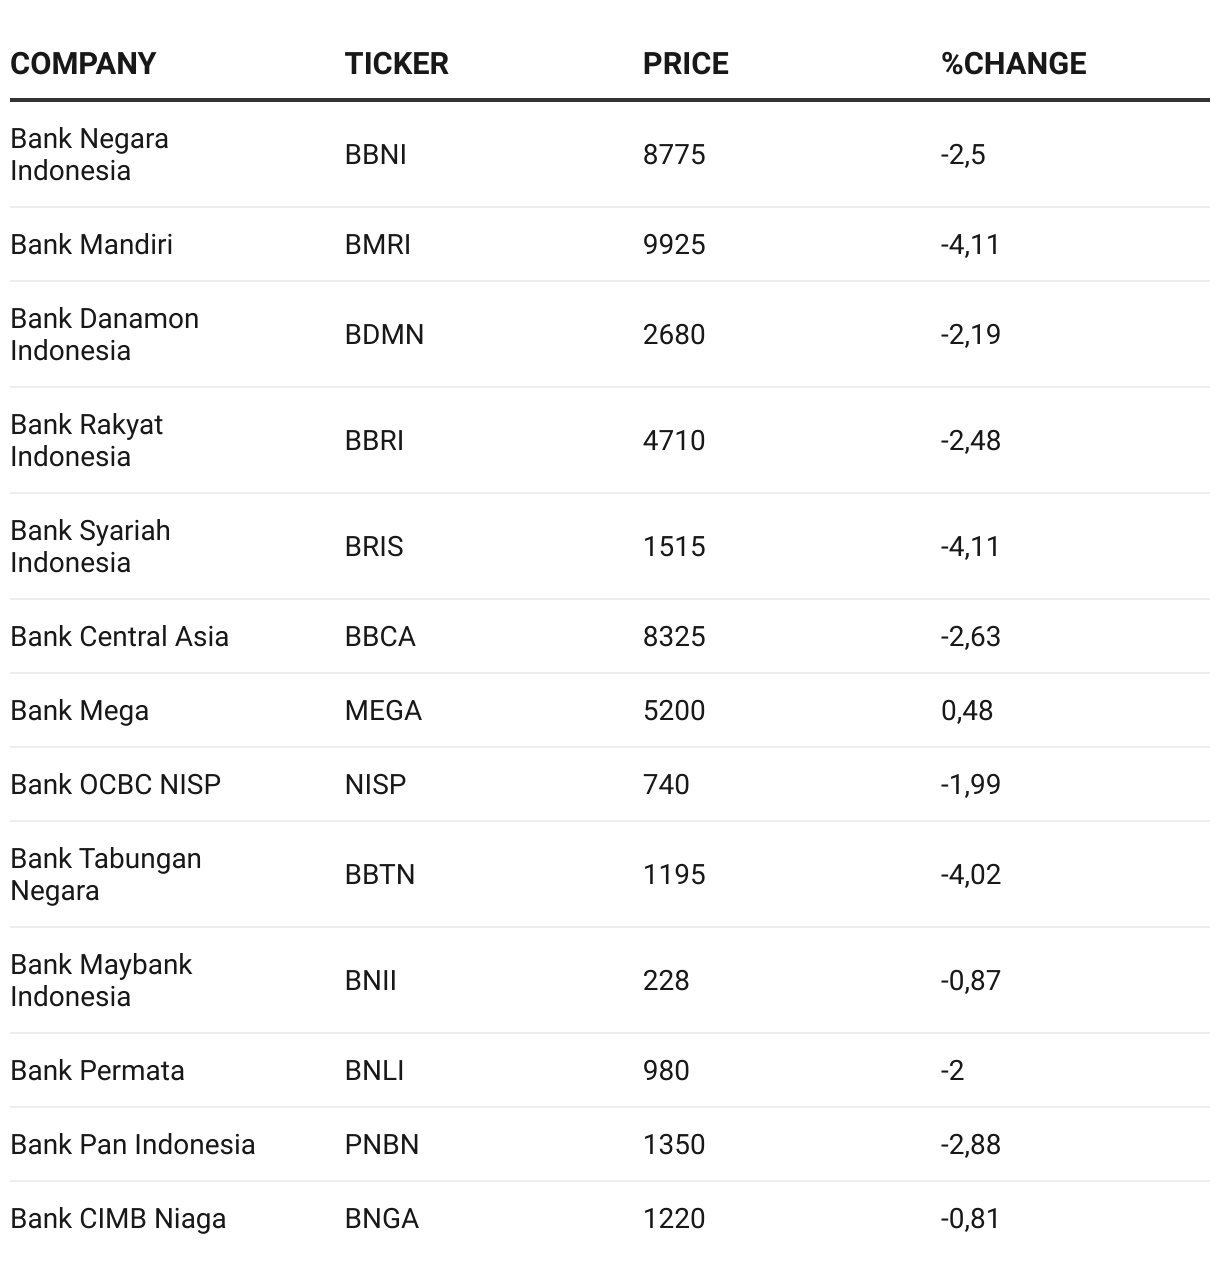Select the Bank Danamon Indonesia row name
The image size is (1220, 1264).
coord(104,334)
